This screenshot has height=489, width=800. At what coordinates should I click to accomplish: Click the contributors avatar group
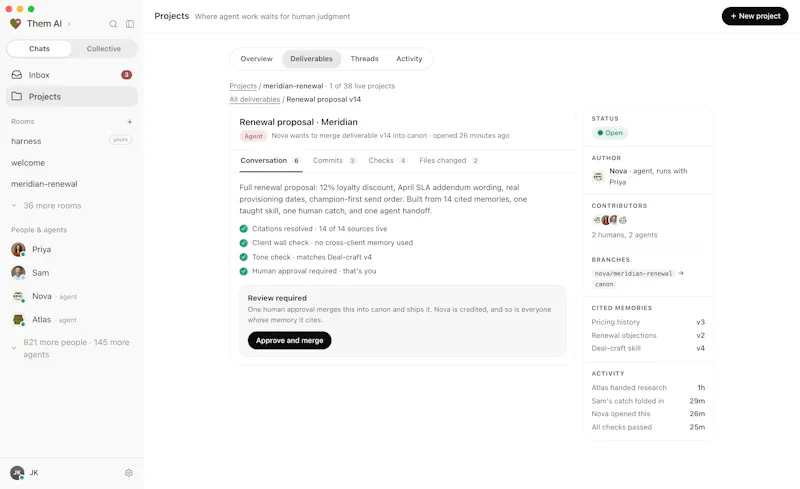(x=610, y=220)
